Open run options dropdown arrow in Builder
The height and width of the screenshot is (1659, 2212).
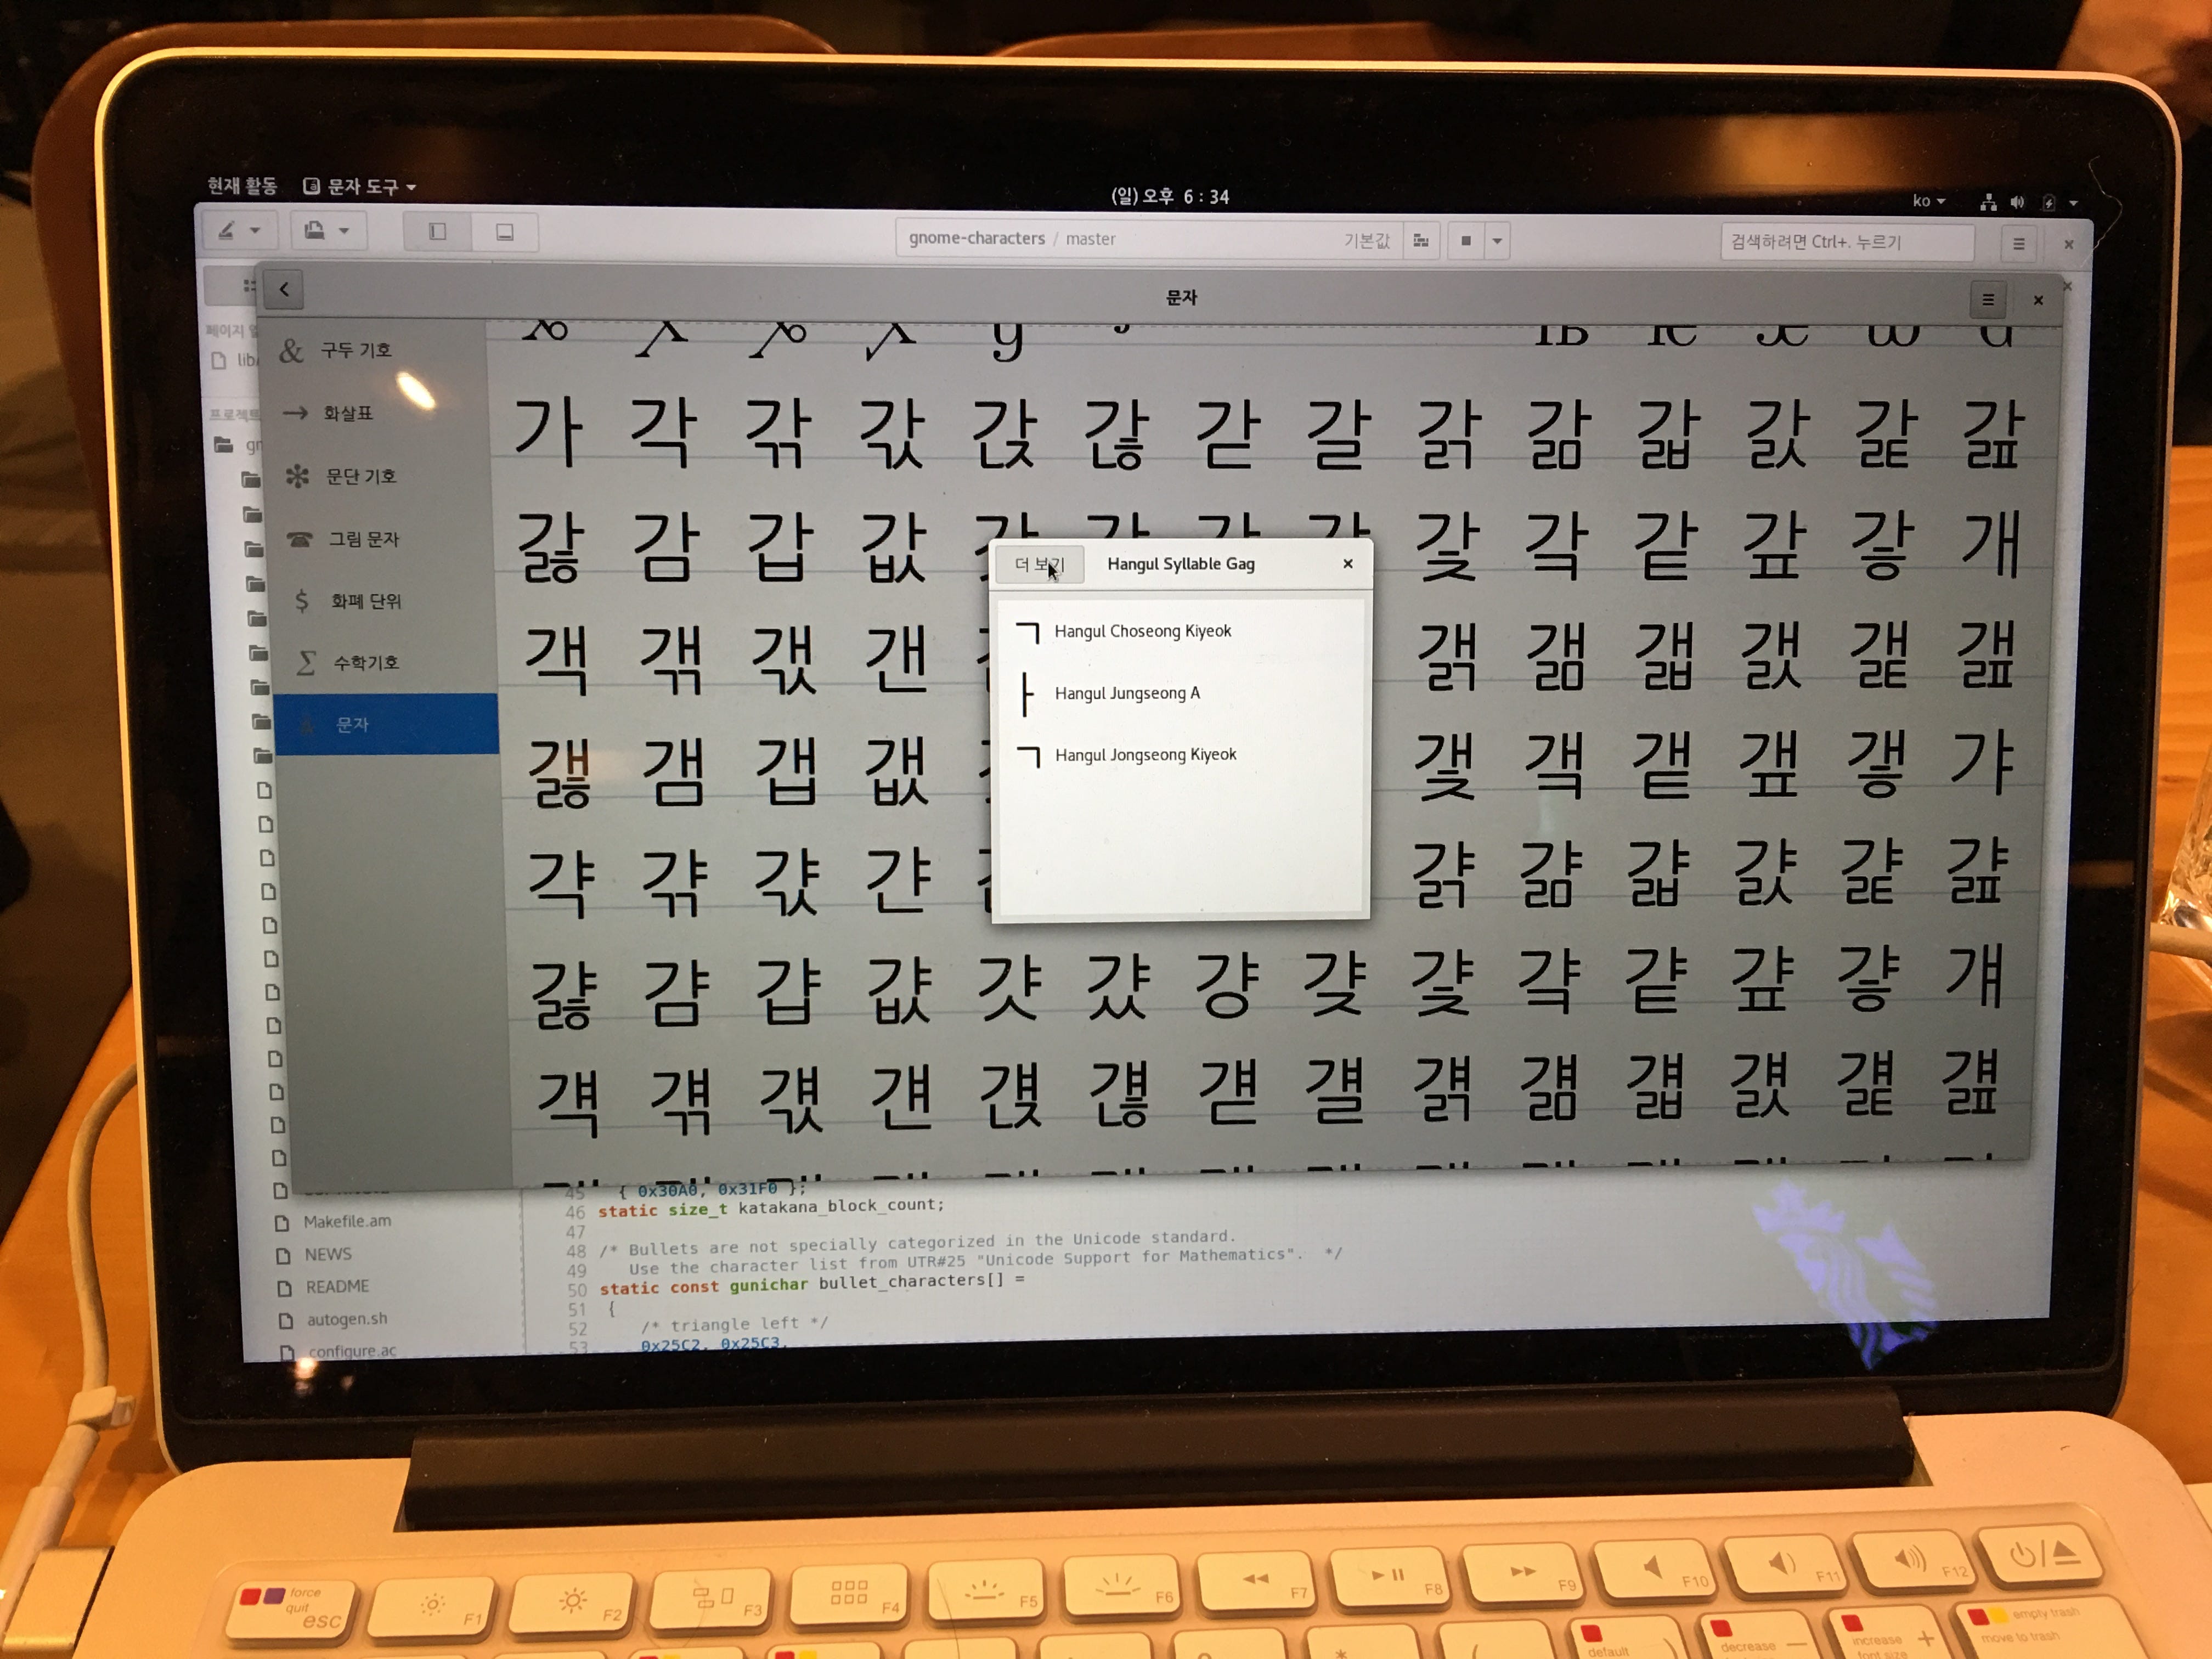click(x=1497, y=241)
